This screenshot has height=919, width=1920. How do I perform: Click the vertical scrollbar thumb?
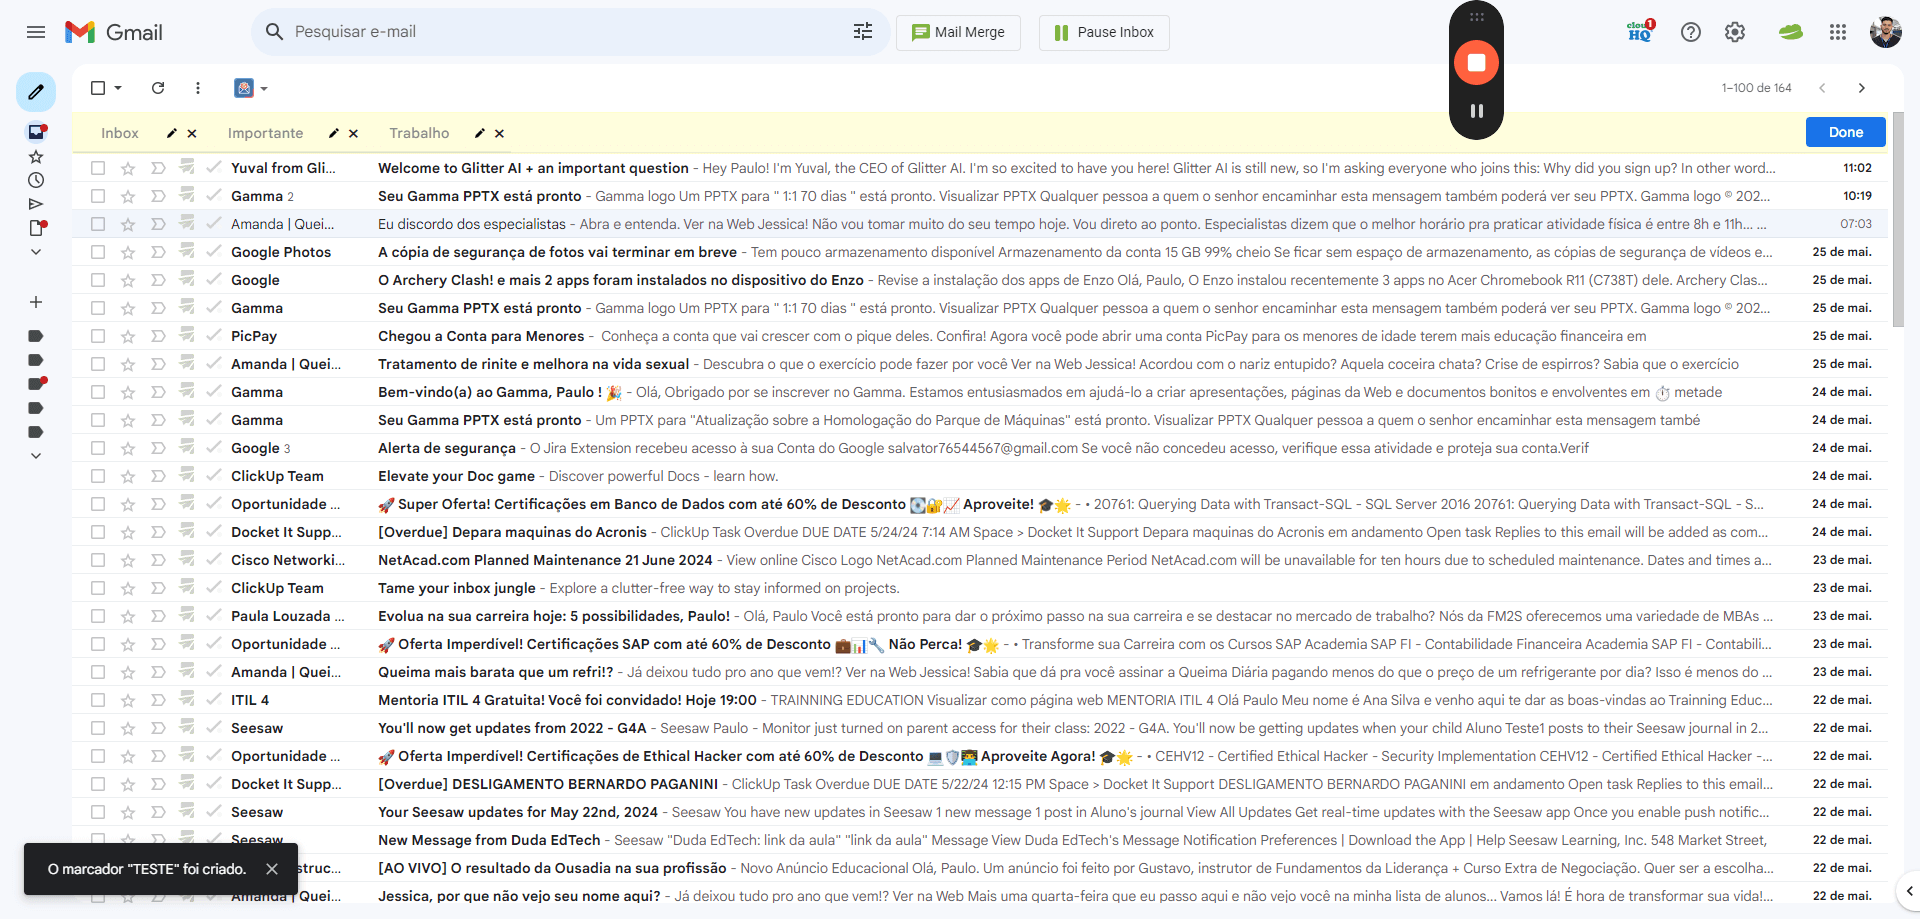pos(1898,220)
